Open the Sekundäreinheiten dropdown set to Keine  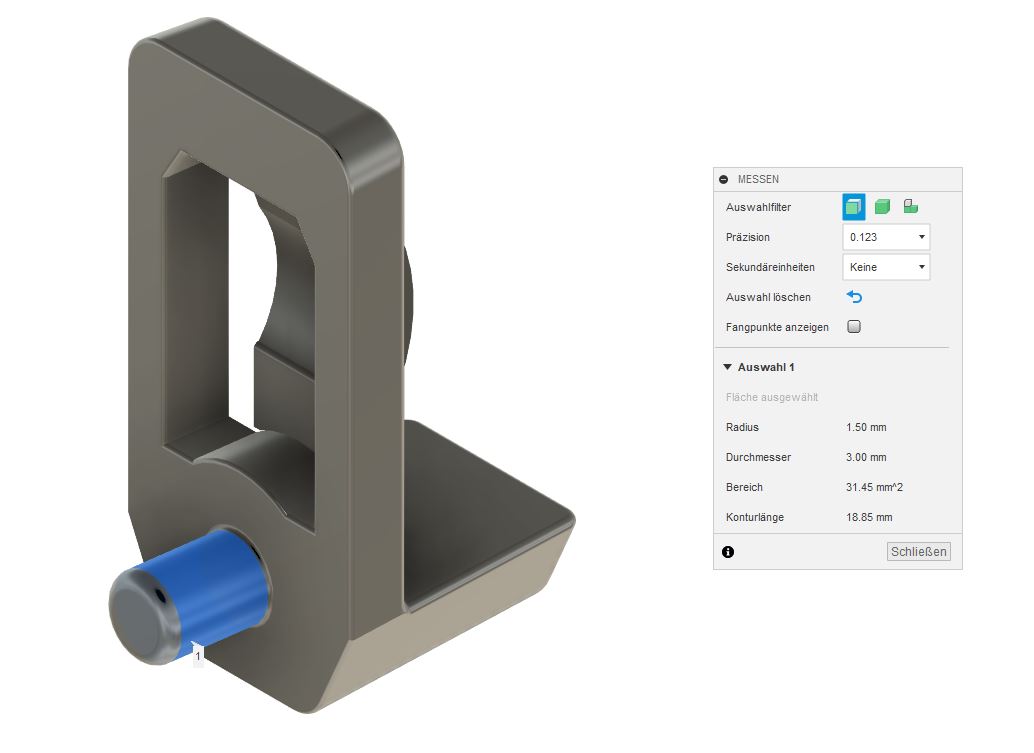886,267
